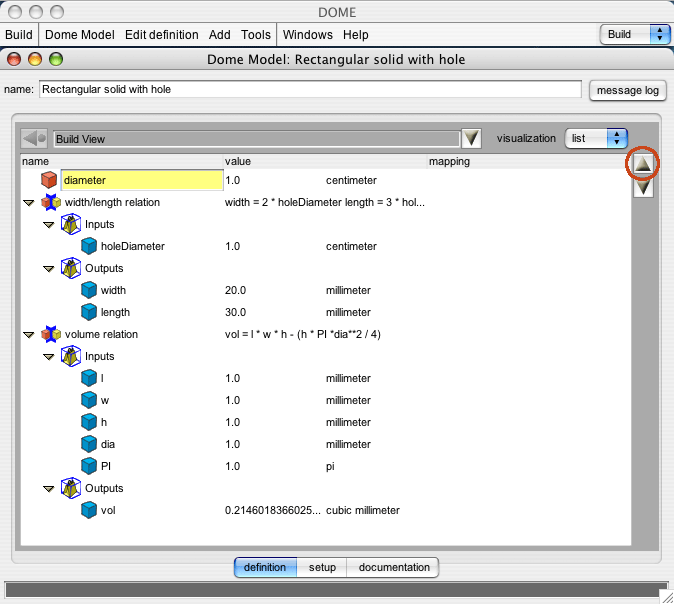Click the width/length equation text
674x604 pixels.
coord(325,202)
